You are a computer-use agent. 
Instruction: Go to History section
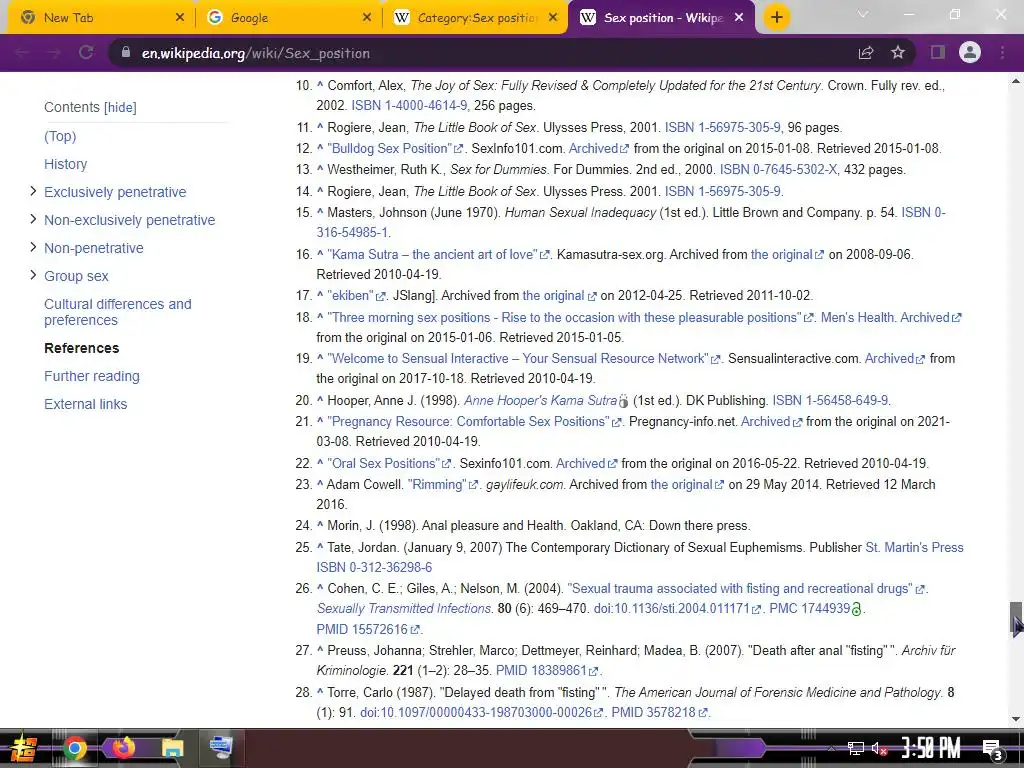pos(65,164)
